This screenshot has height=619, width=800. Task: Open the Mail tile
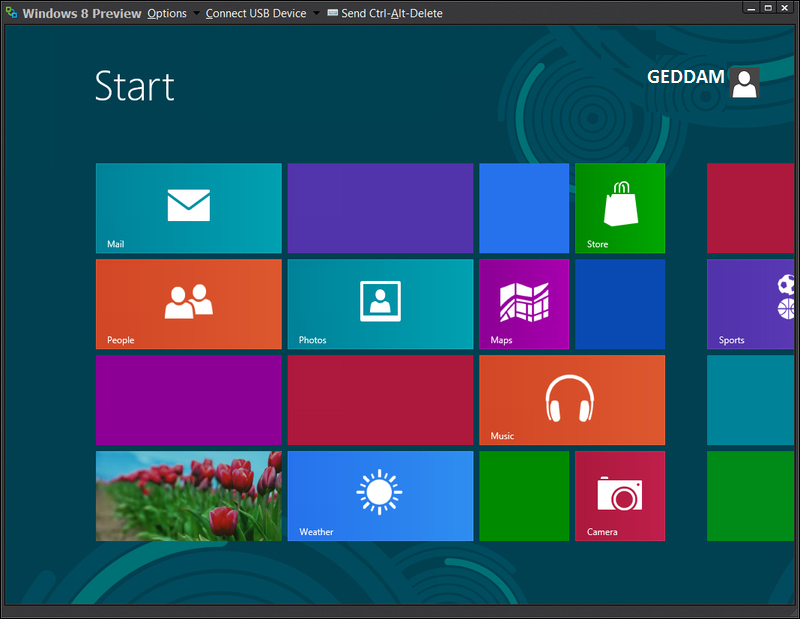pyautogui.click(x=189, y=208)
